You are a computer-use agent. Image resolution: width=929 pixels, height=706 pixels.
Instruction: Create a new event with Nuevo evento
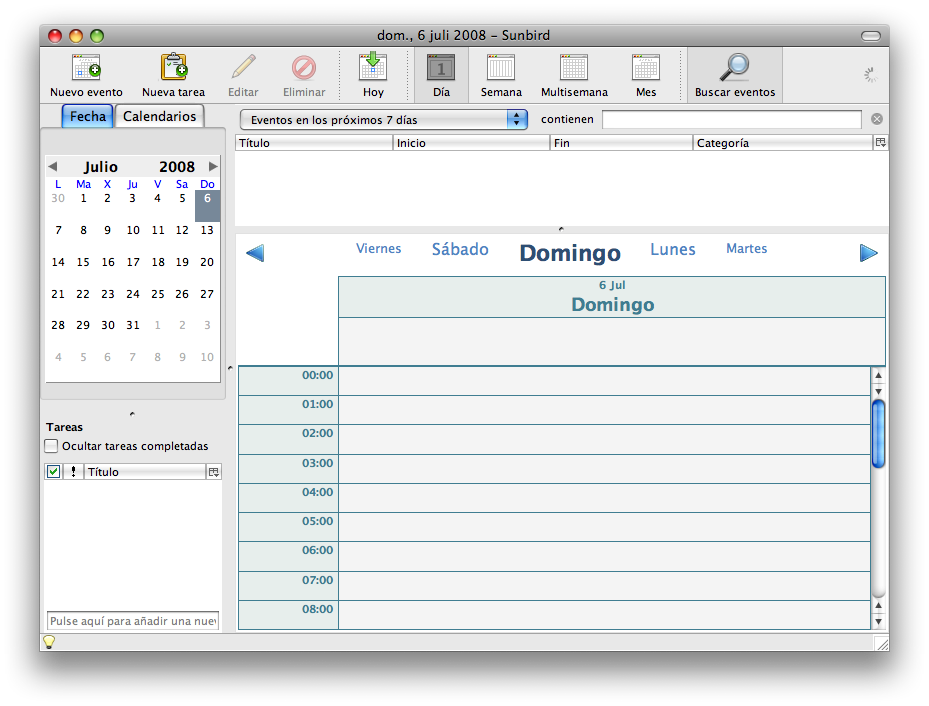coord(86,75)
